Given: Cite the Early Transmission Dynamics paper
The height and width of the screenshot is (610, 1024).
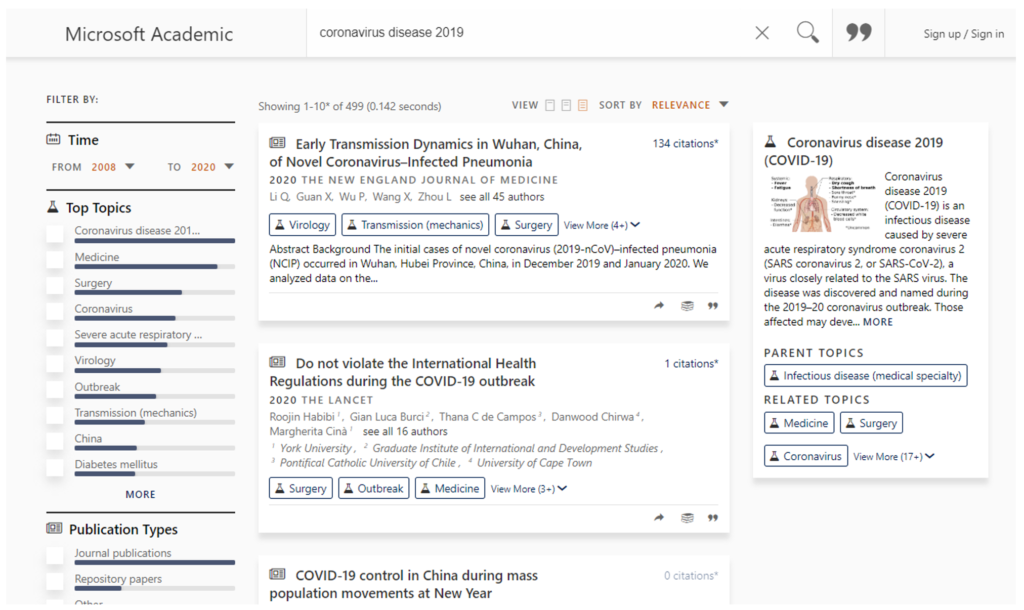Looking at the screenshot, I should click(712, 307).
